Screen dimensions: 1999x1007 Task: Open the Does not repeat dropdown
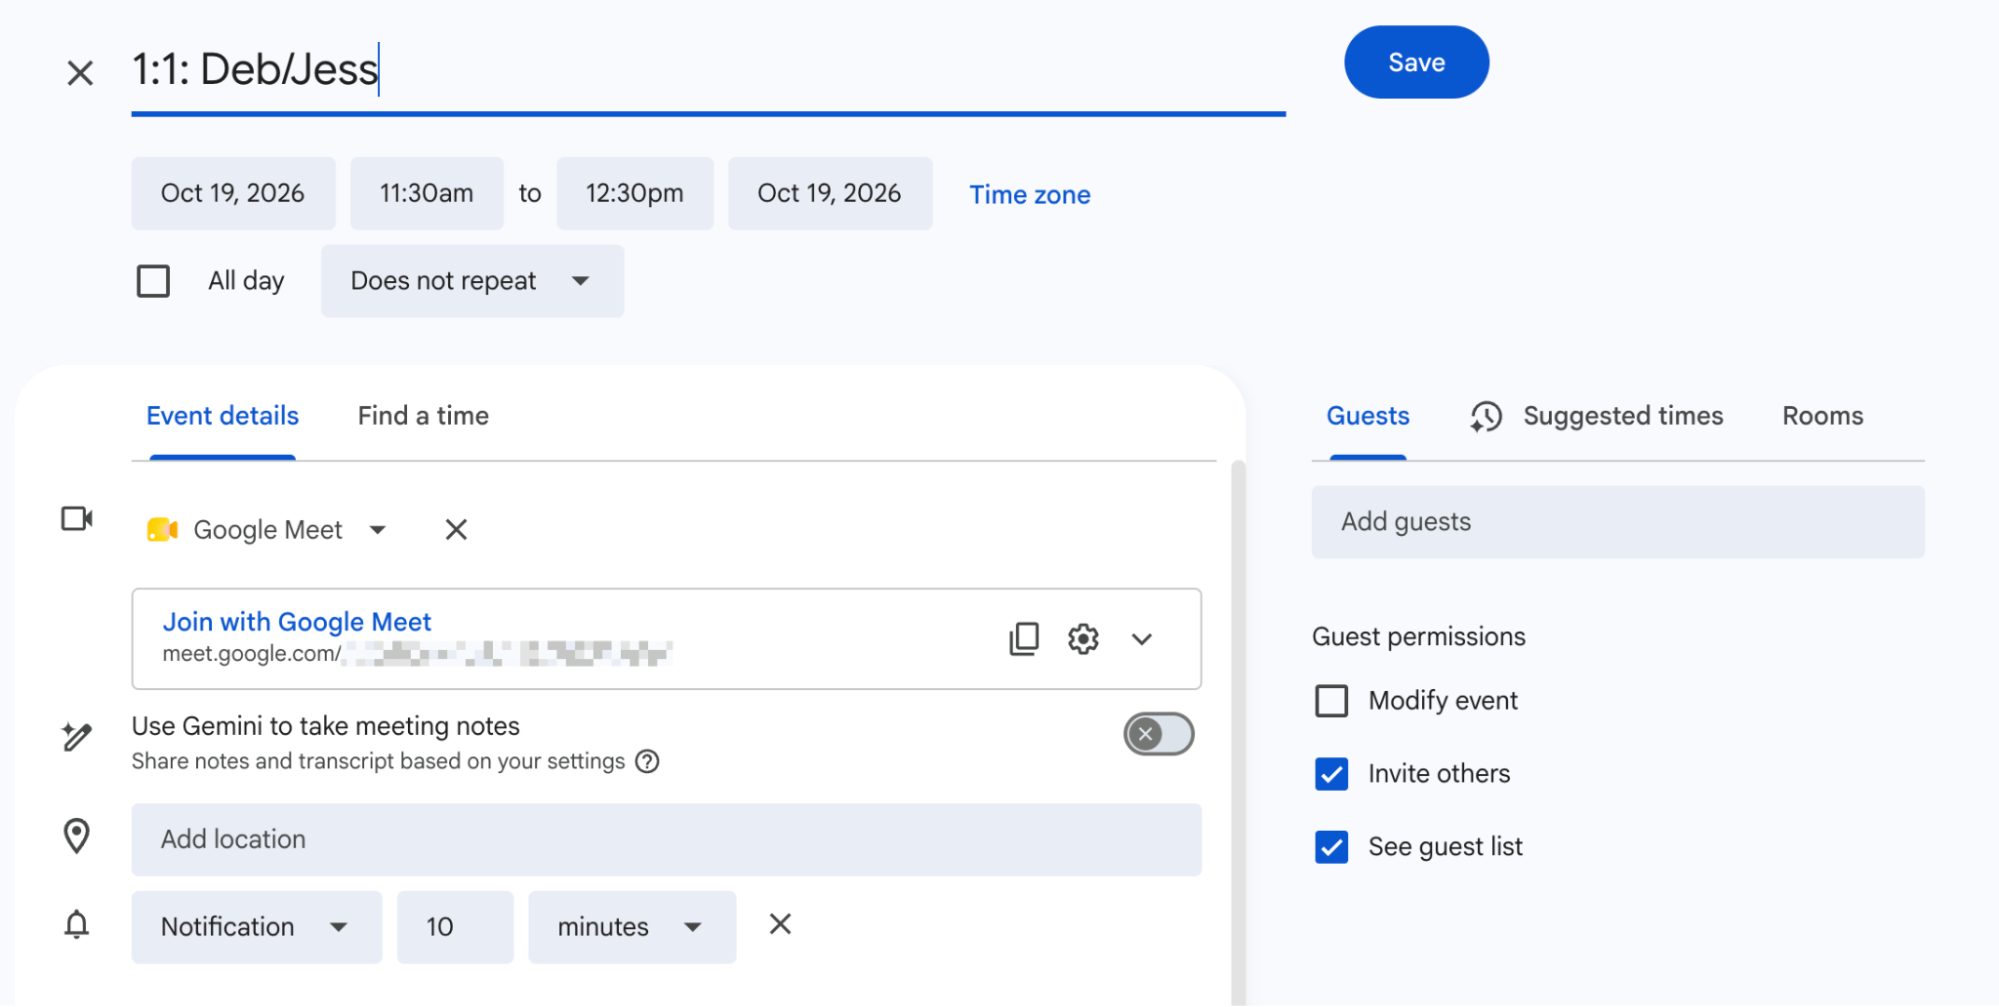pos(472,281)
